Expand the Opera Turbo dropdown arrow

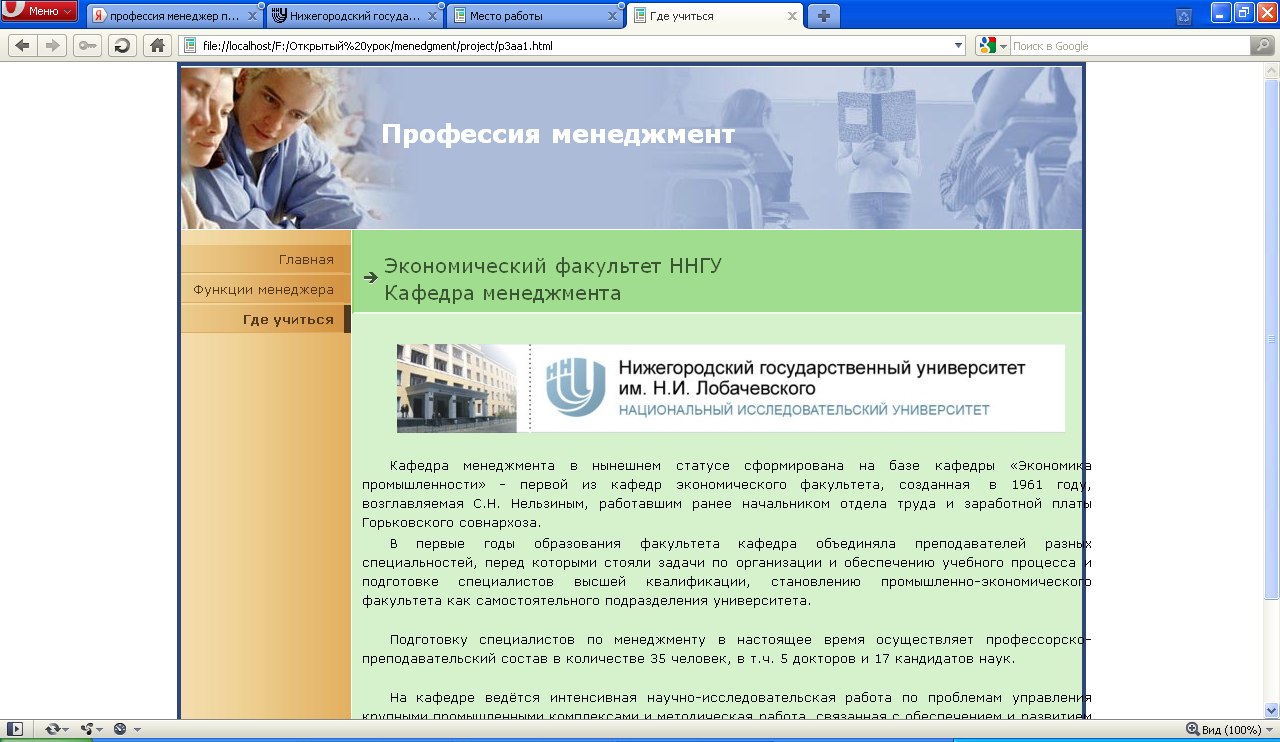click(137, 730)
